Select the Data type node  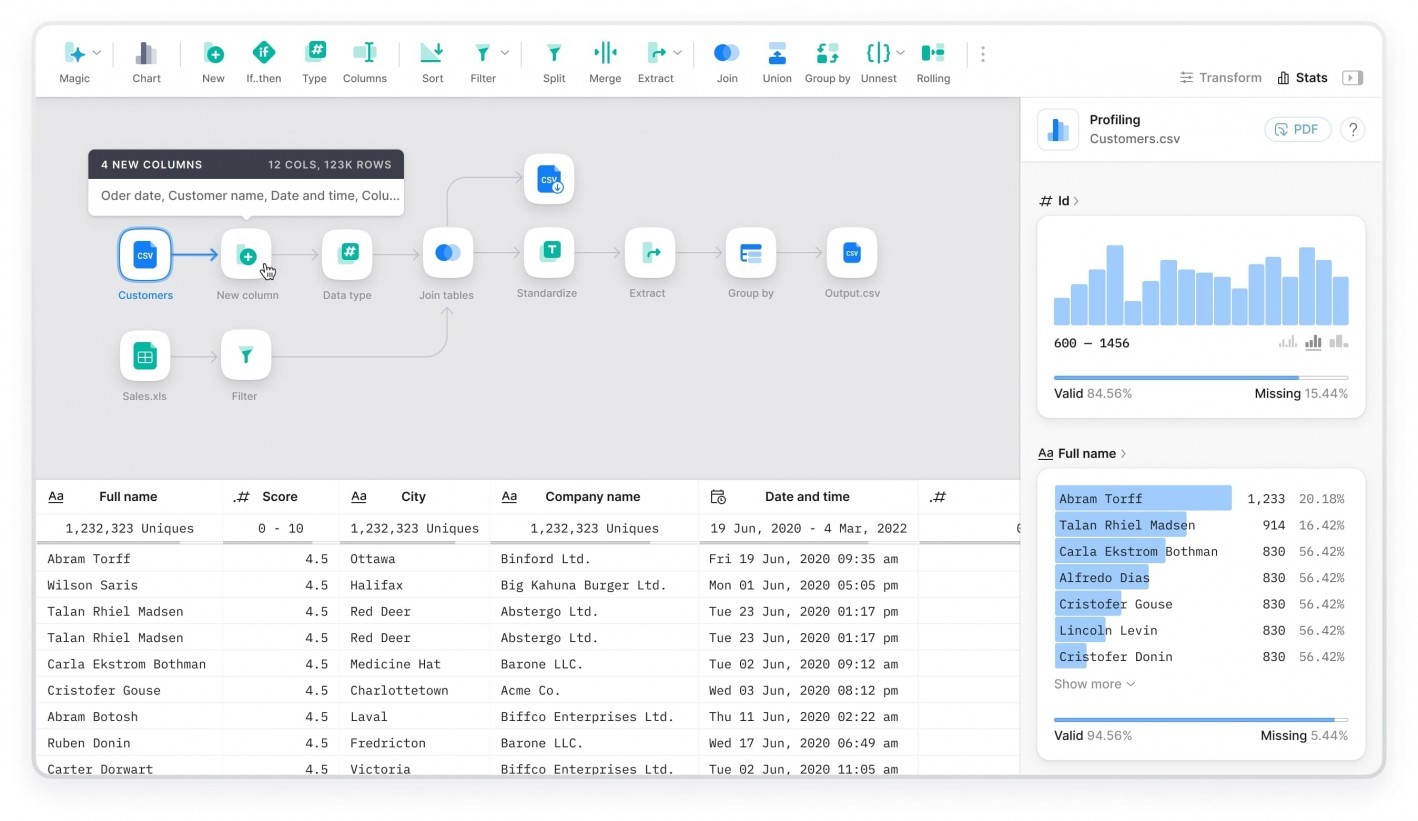click(x=347, y=255)
